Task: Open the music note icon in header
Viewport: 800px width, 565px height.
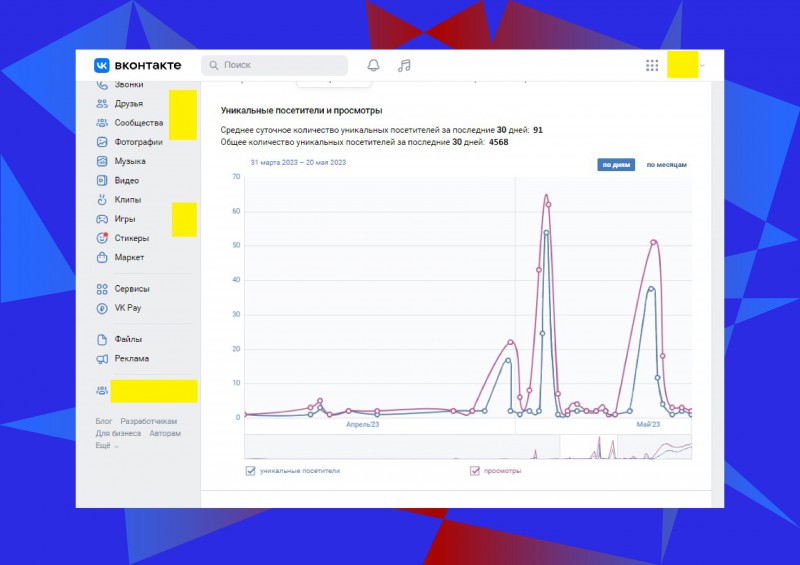Action: coord(404,65)
